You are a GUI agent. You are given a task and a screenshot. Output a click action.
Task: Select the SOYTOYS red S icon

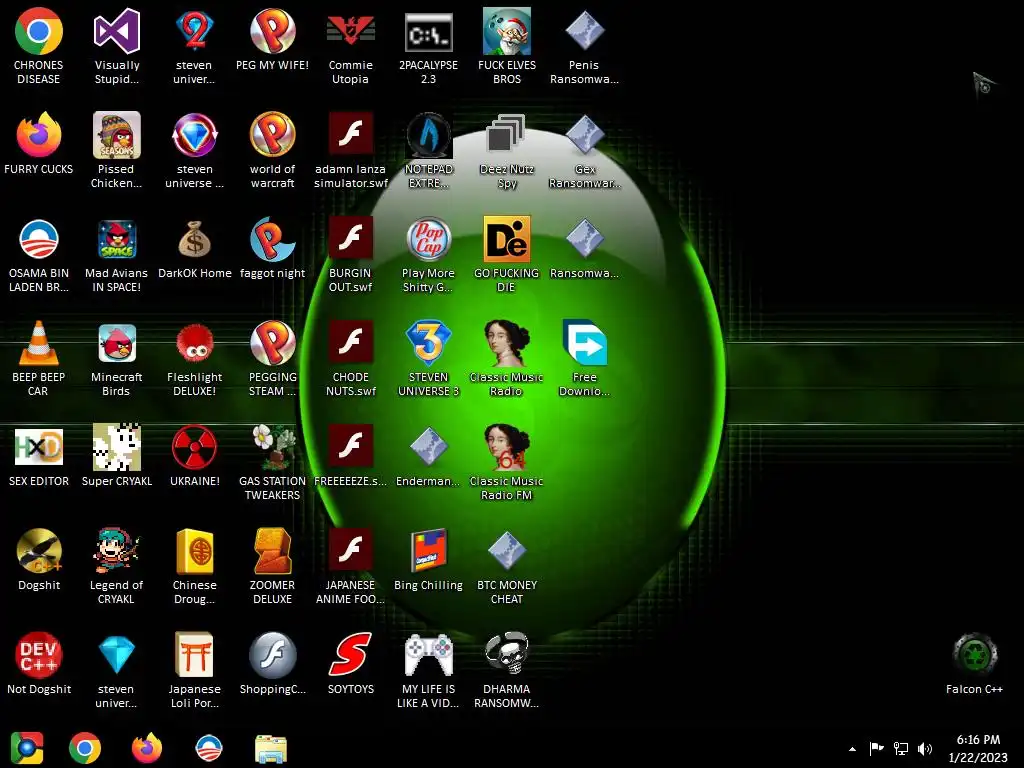(x=351, y=655)
